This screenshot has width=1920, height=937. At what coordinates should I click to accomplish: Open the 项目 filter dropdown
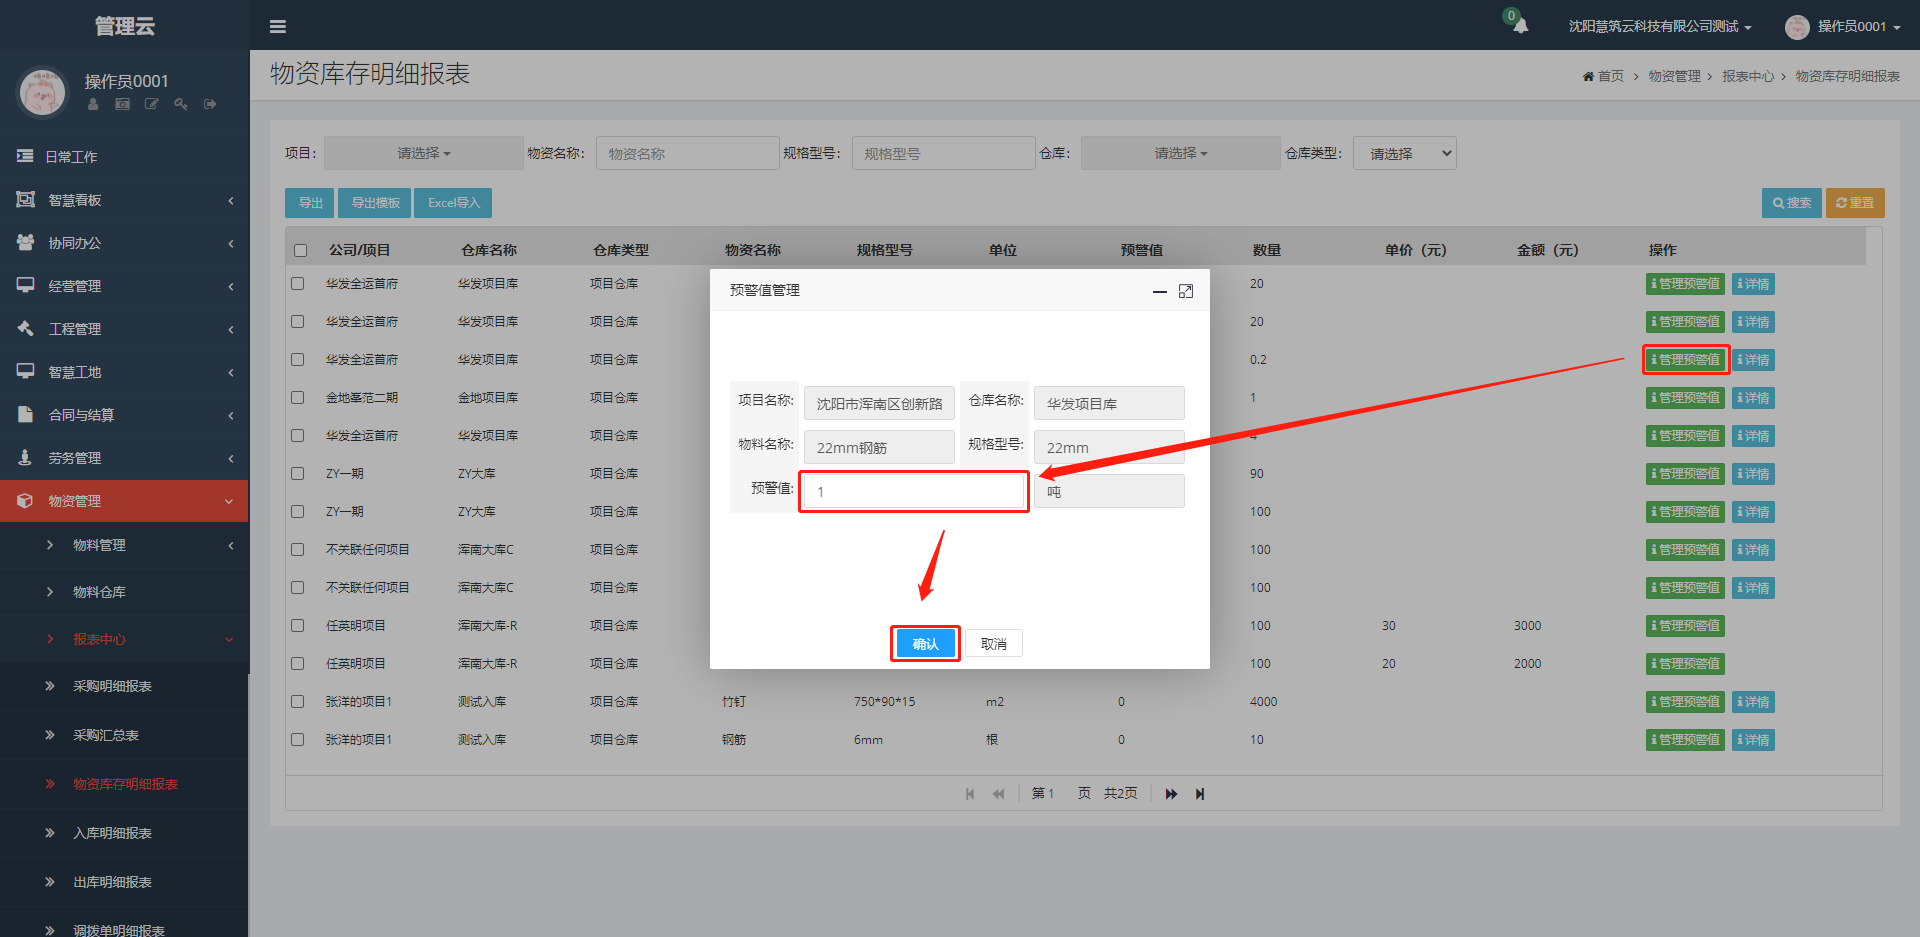423,153
